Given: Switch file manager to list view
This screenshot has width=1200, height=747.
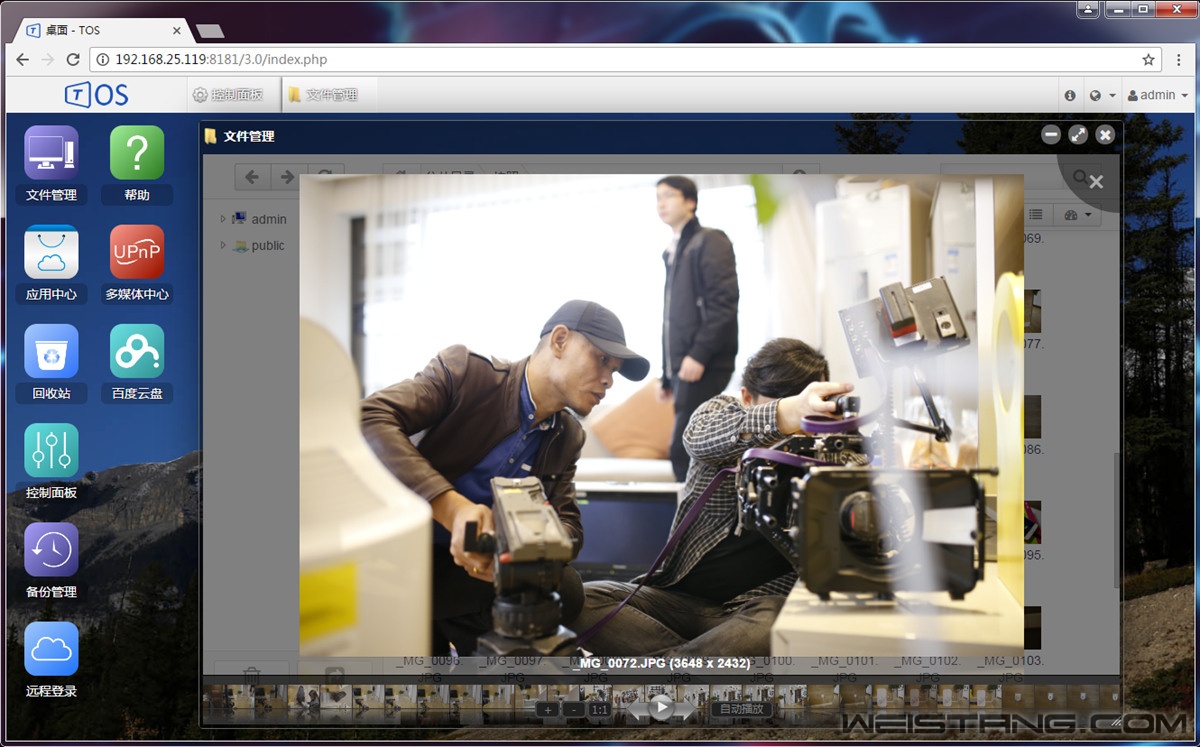Looking at the screenshot, I should click(1036, 215).
